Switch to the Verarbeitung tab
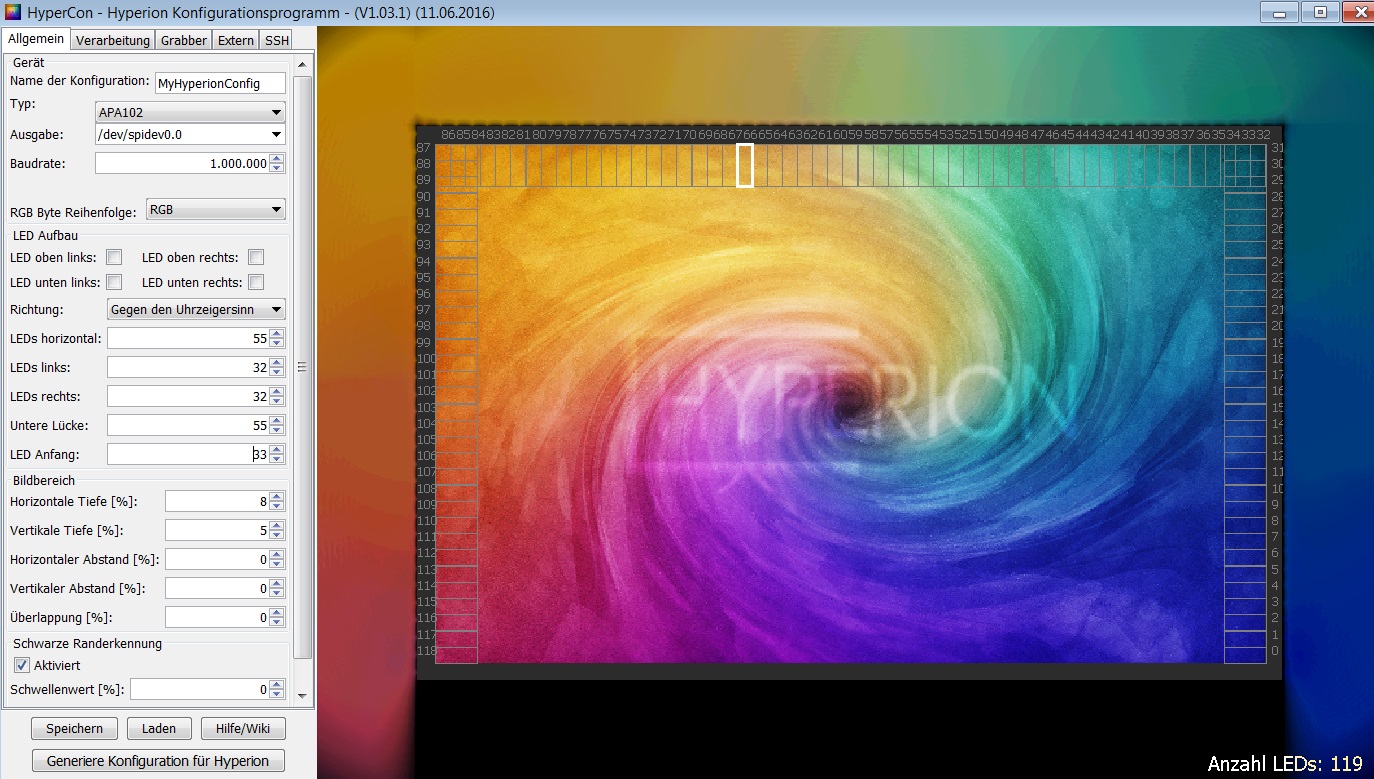The width and height of the screenshot is (1374, 779). [113, 40]
